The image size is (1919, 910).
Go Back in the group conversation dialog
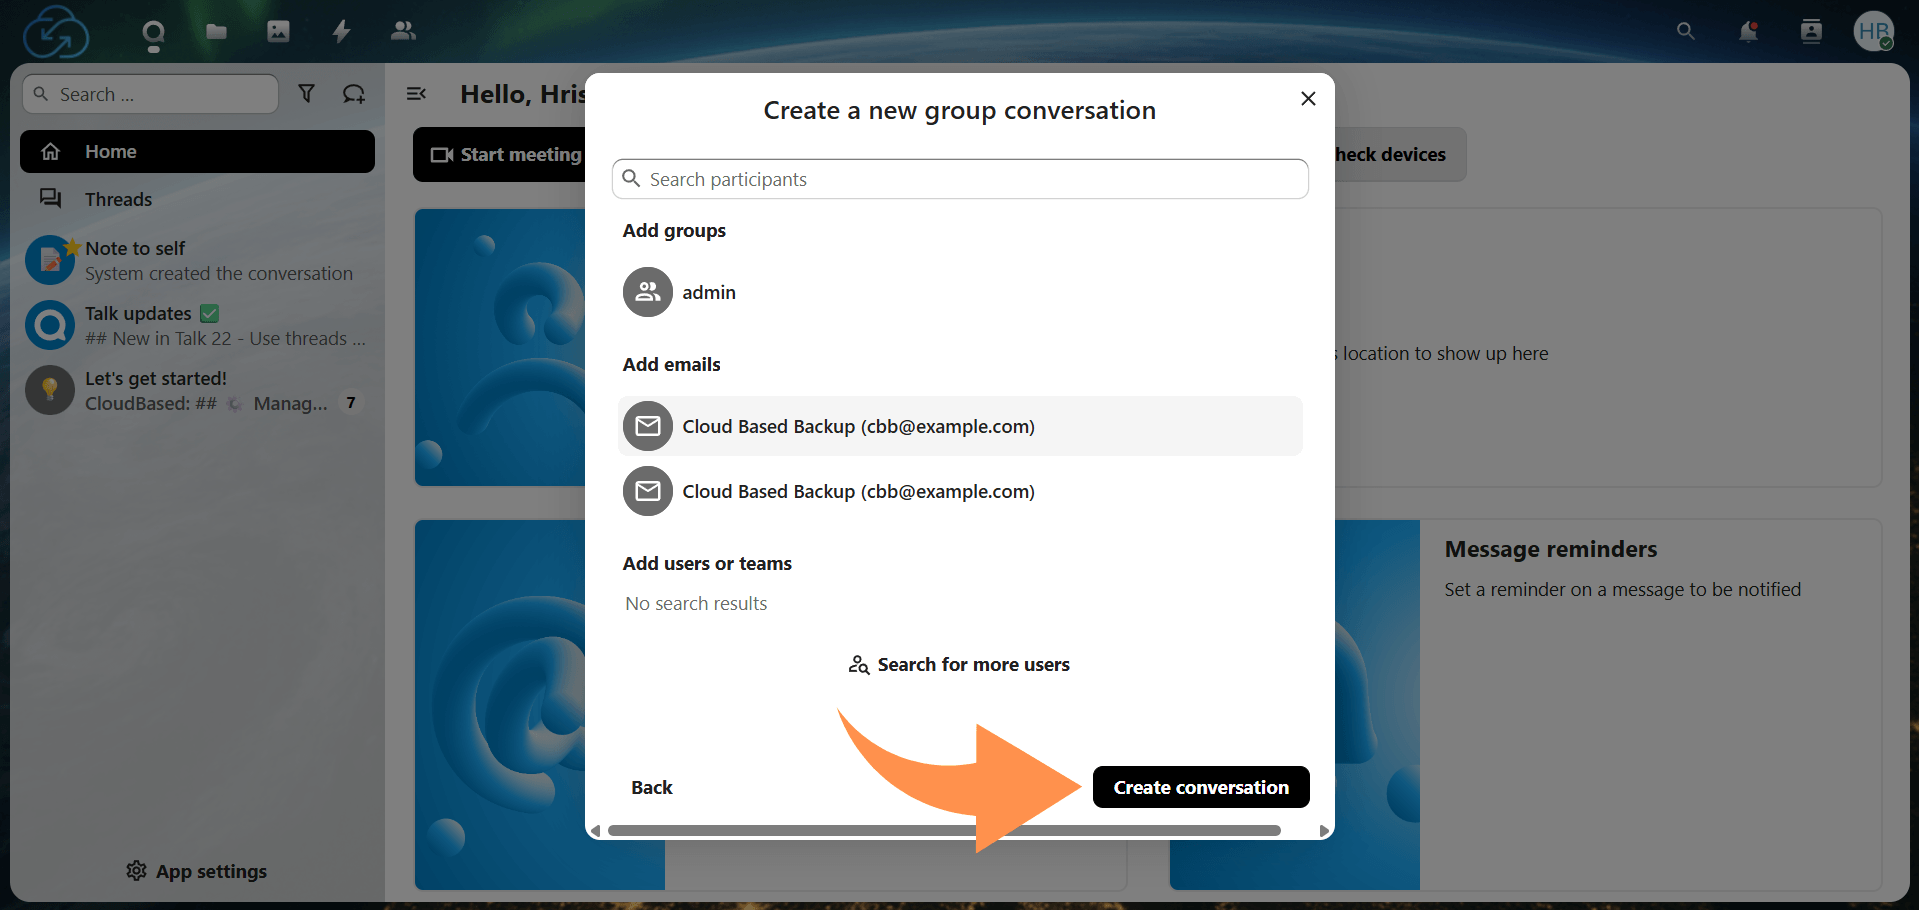[x=651, y=787]
